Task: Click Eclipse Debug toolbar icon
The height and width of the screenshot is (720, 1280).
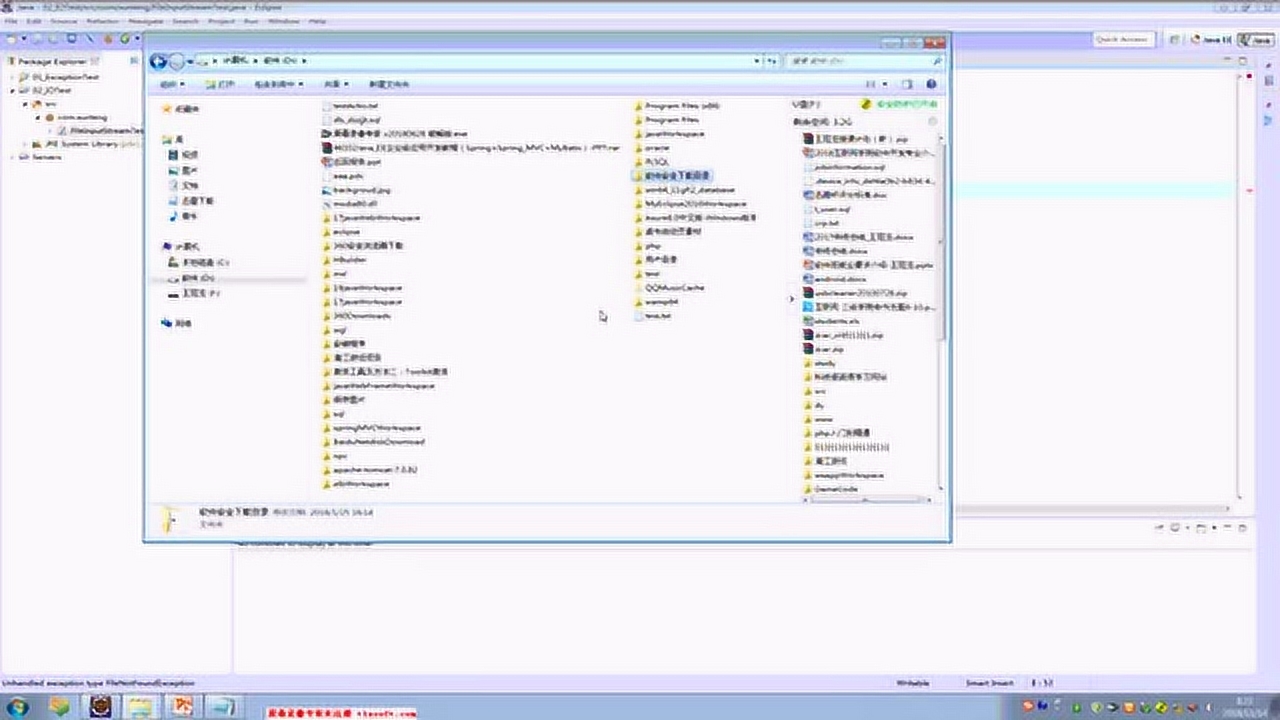Action: click(109, 39)
